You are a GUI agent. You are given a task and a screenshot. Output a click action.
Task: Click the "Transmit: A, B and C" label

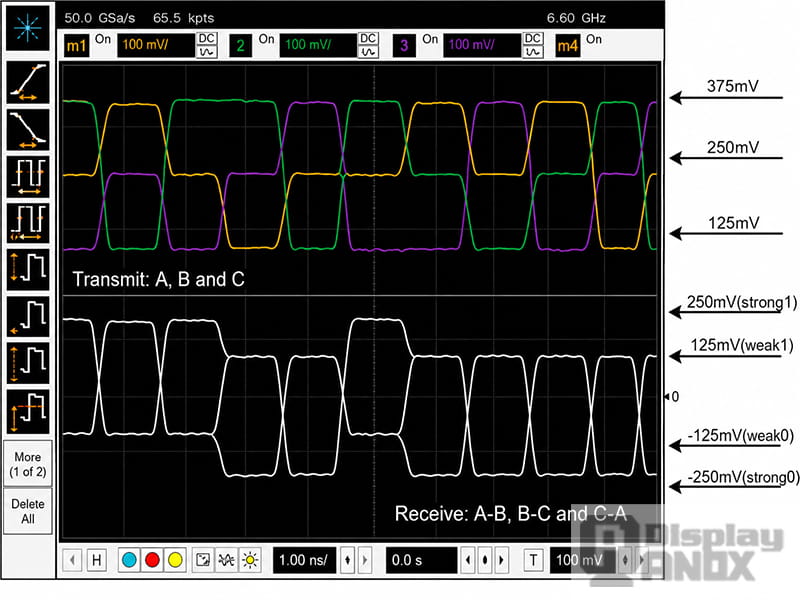[x=158, y=279]
